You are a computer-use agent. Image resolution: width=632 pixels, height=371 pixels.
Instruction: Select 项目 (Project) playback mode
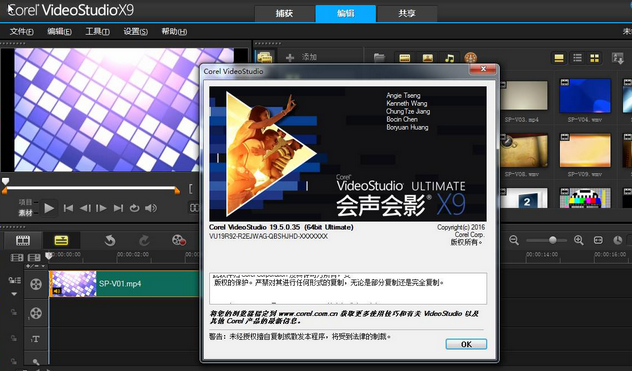click(25, 202)
